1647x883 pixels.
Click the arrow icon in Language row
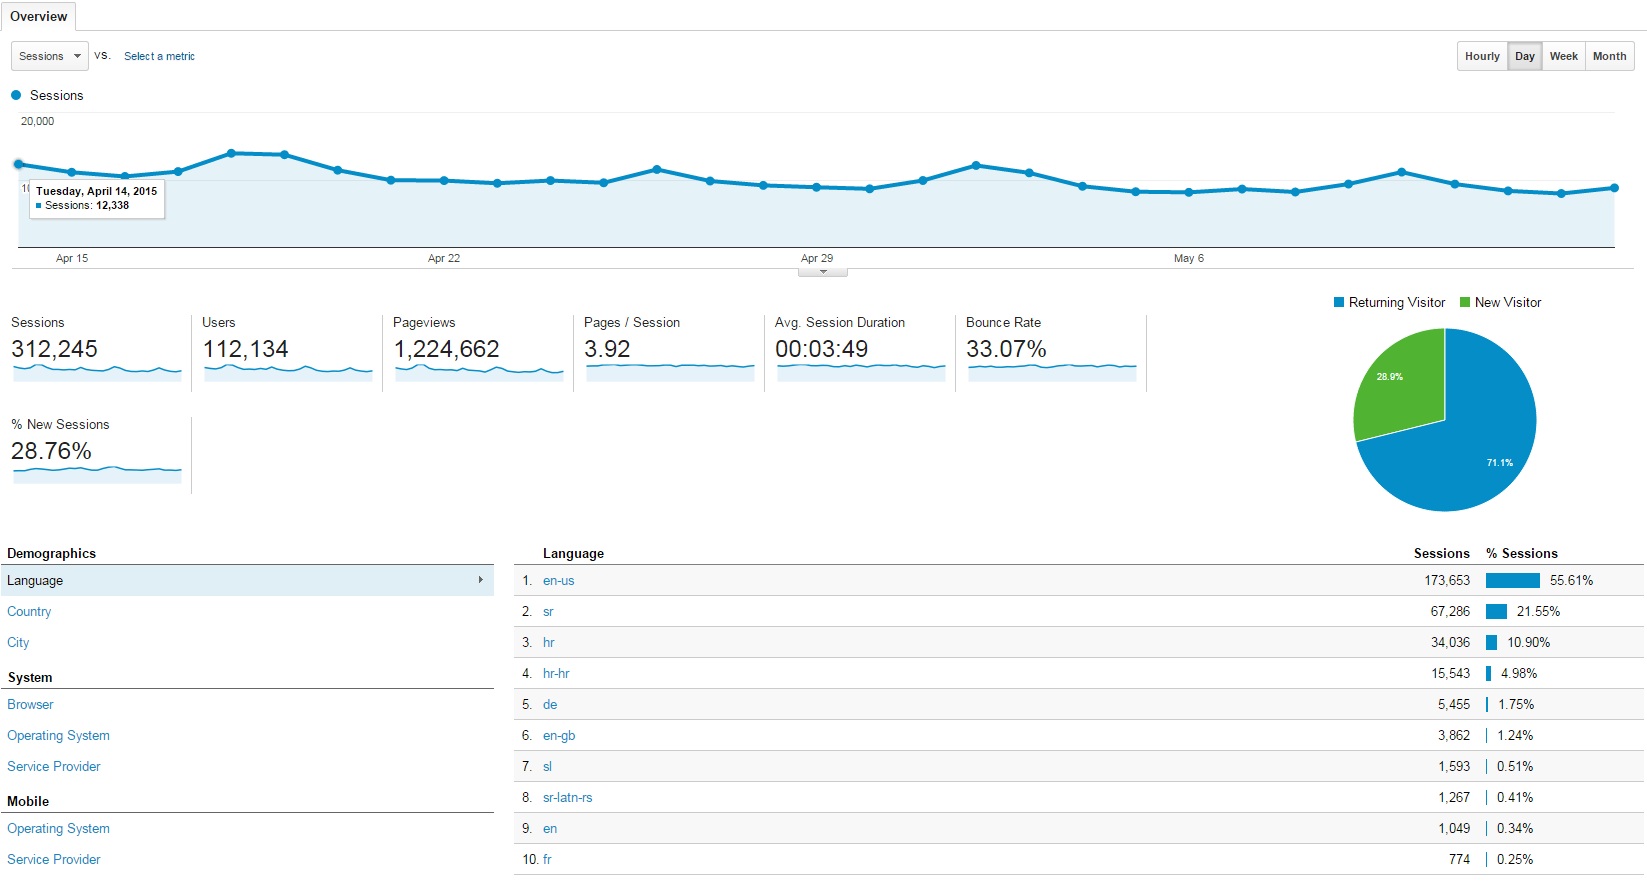[x=480, y=580]
